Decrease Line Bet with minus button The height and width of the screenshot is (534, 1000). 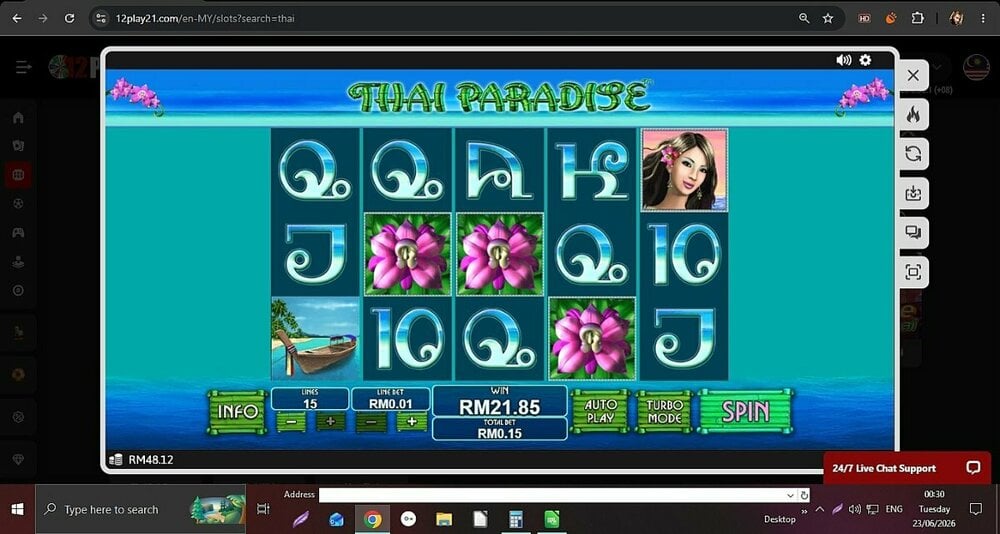click(x=372, y=422)
